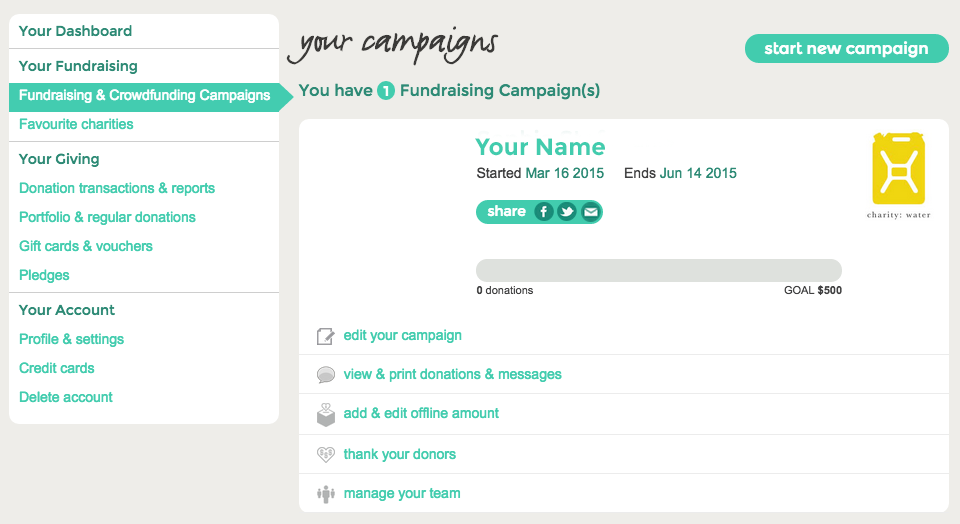Click the offline donation box icon
Screen dimensions: 960x524
(x=326, y=414)
